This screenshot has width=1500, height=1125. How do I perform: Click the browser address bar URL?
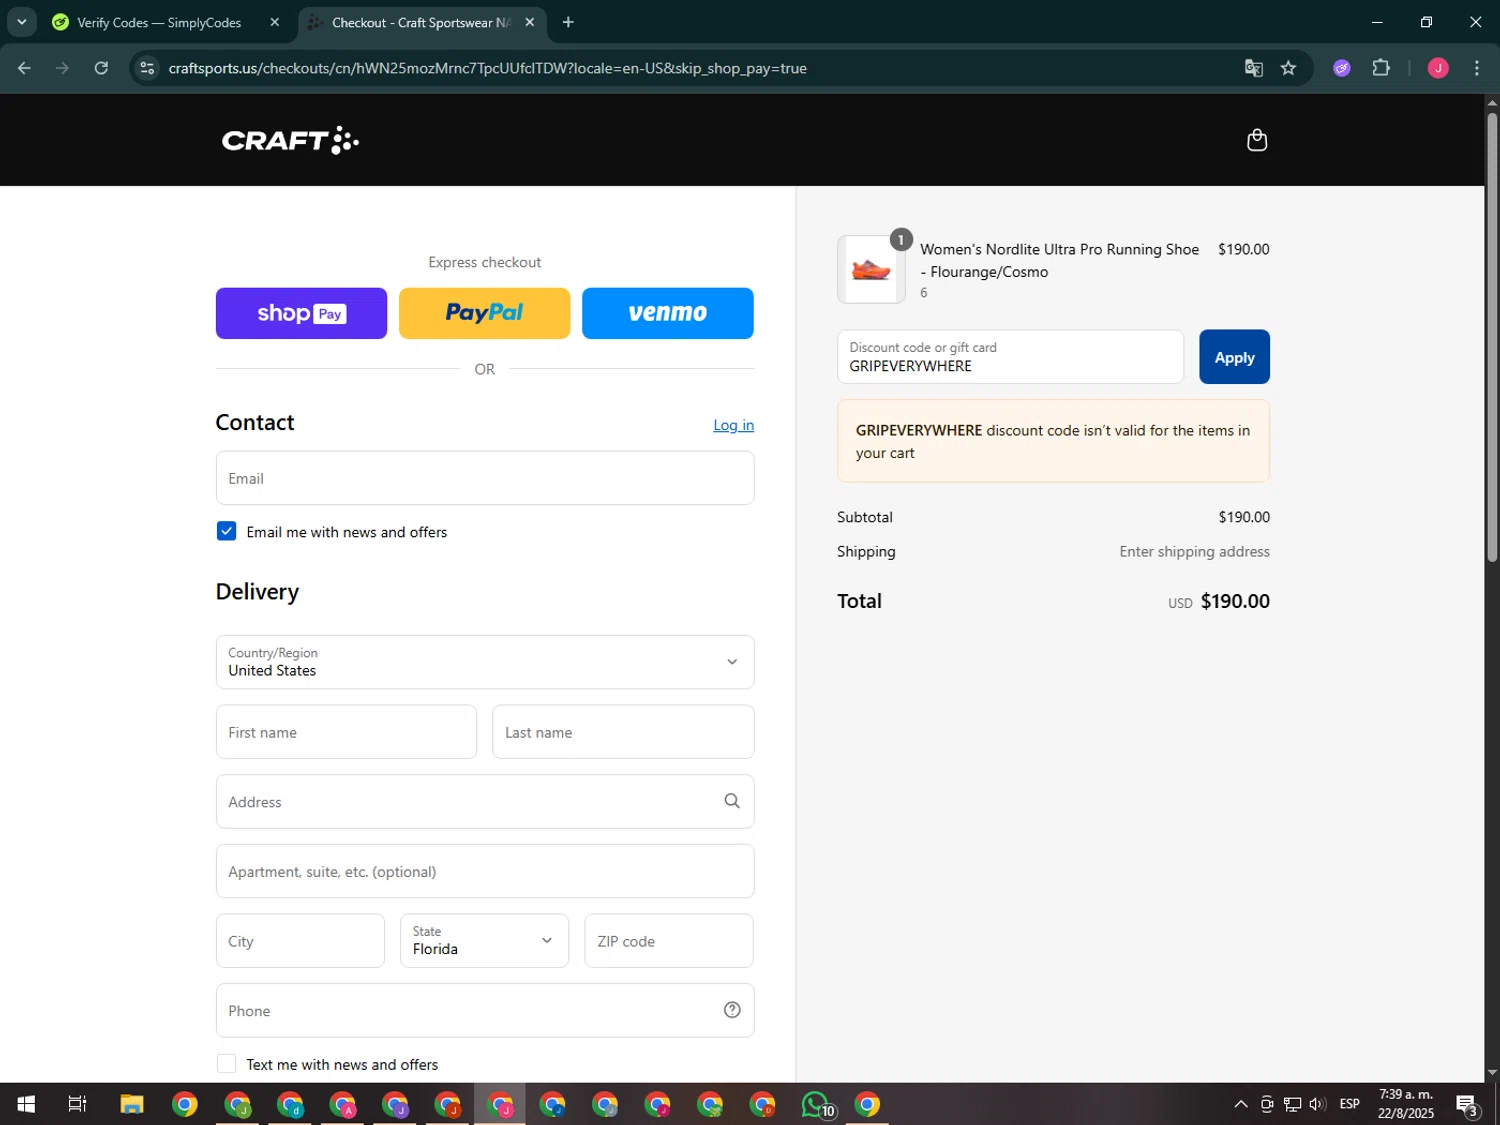coord(488,68)
